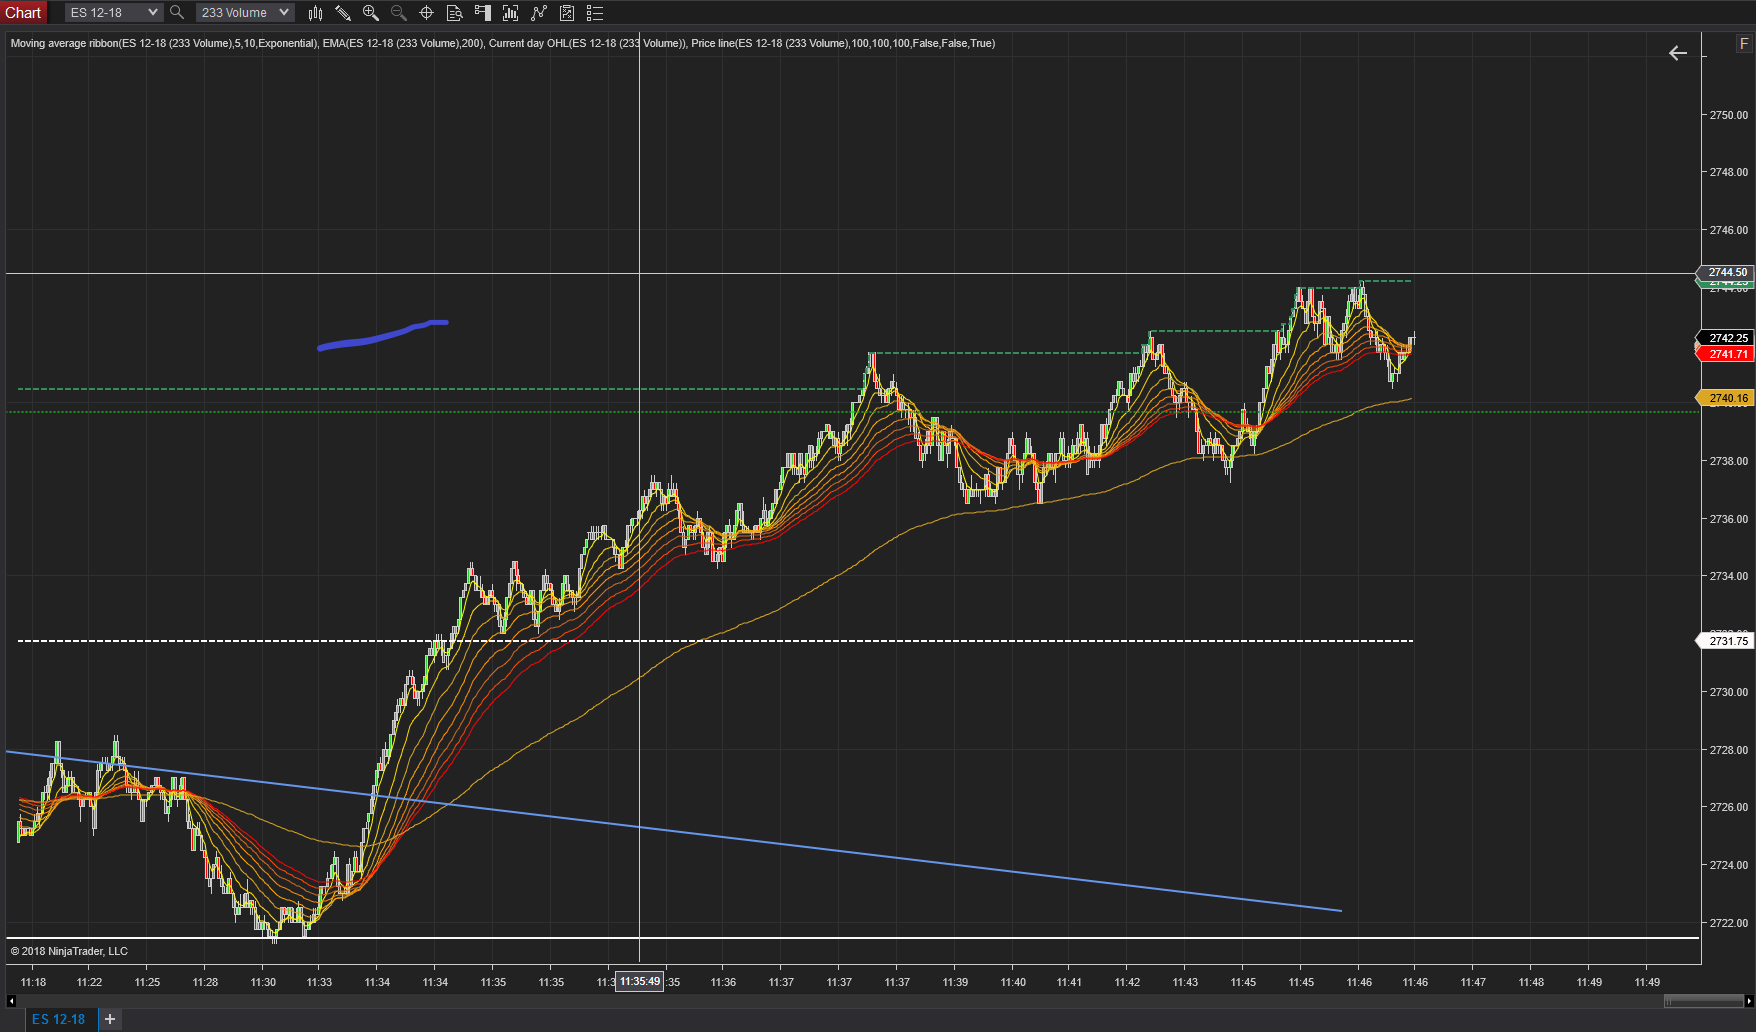The width and height of the screenshot is (1756, 1032).
Task: Click the Chart window title label
Action: [23, 13]
